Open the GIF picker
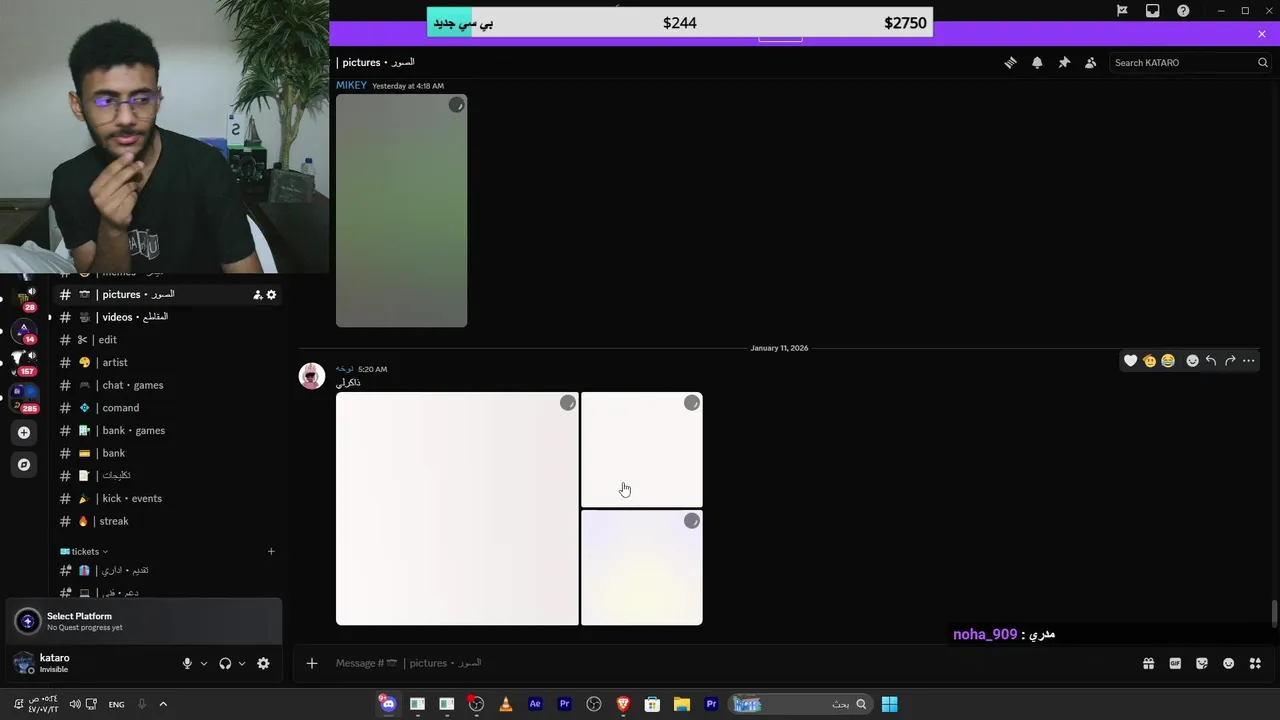Image resolution: width=1280 pixels, height=720 pixels. point(1176,663)
